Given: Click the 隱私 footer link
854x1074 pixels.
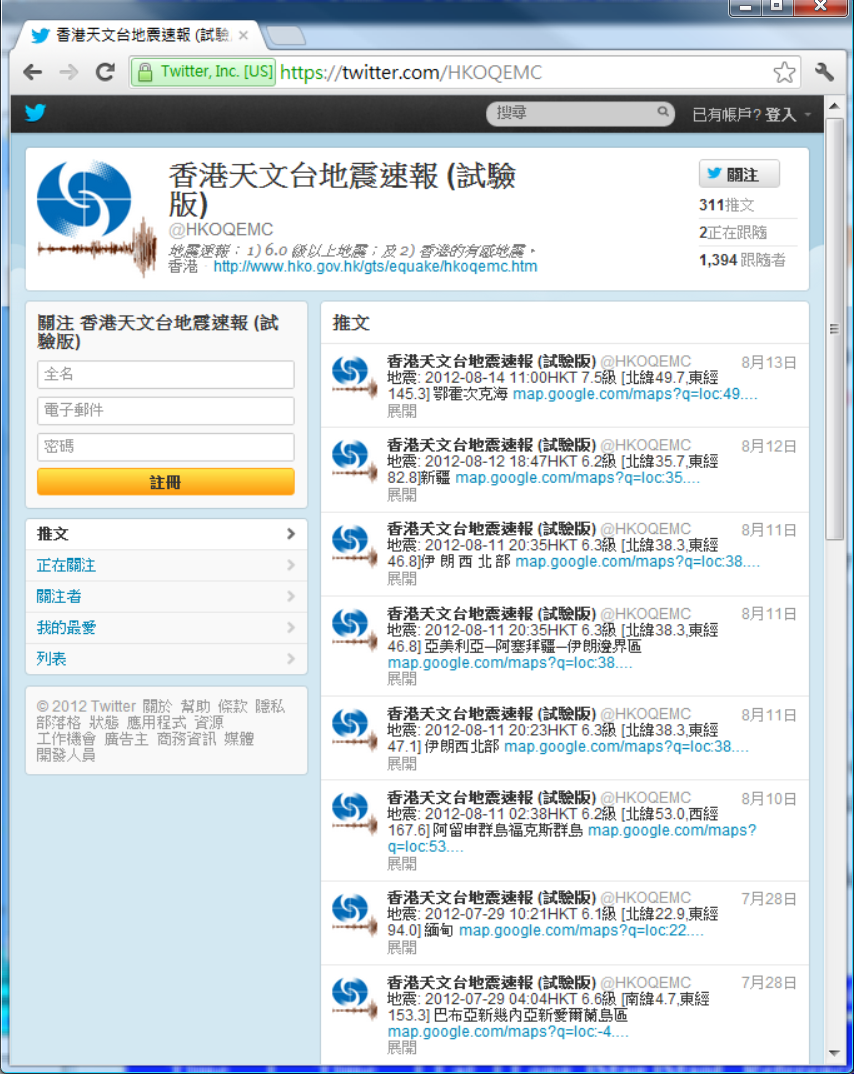Looking at the screenshot, I should pos(270,706).
